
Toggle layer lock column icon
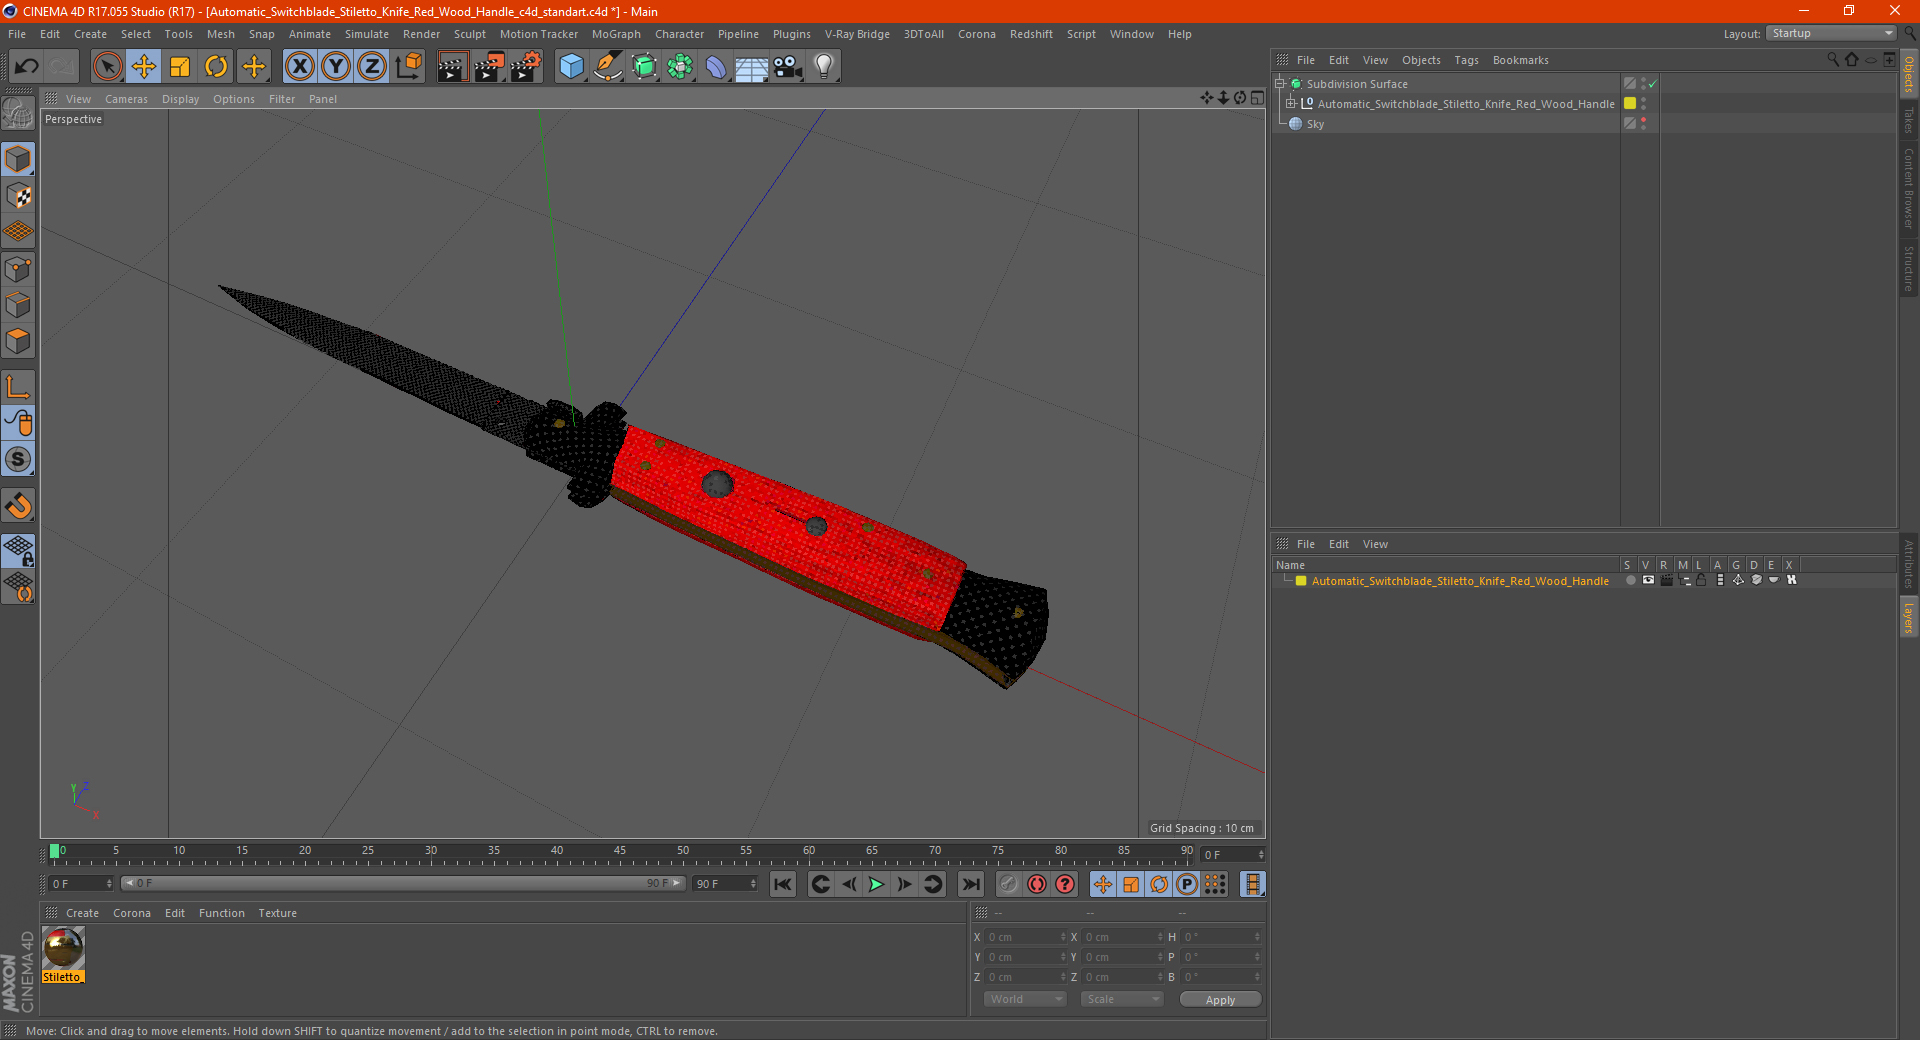[1701, 580]
